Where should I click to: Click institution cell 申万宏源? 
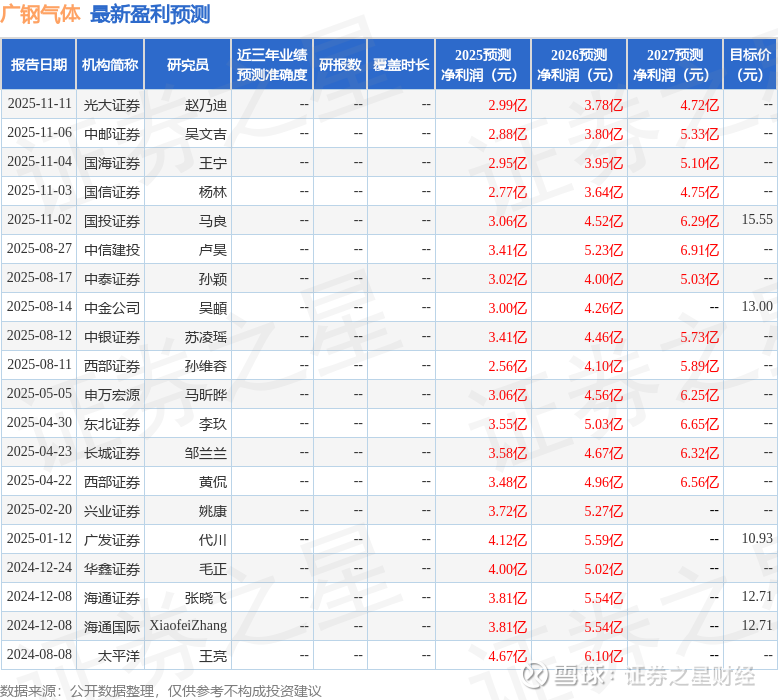[112, 395]
